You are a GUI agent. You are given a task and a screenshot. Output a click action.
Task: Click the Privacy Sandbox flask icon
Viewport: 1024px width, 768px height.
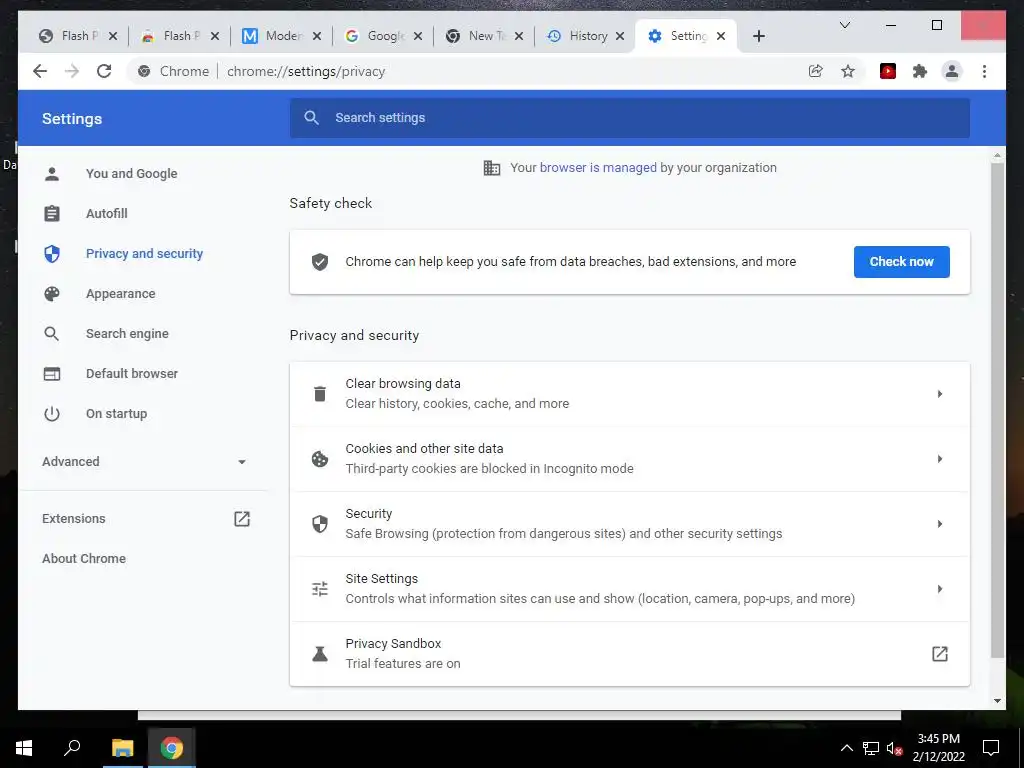tap(320, 654)
